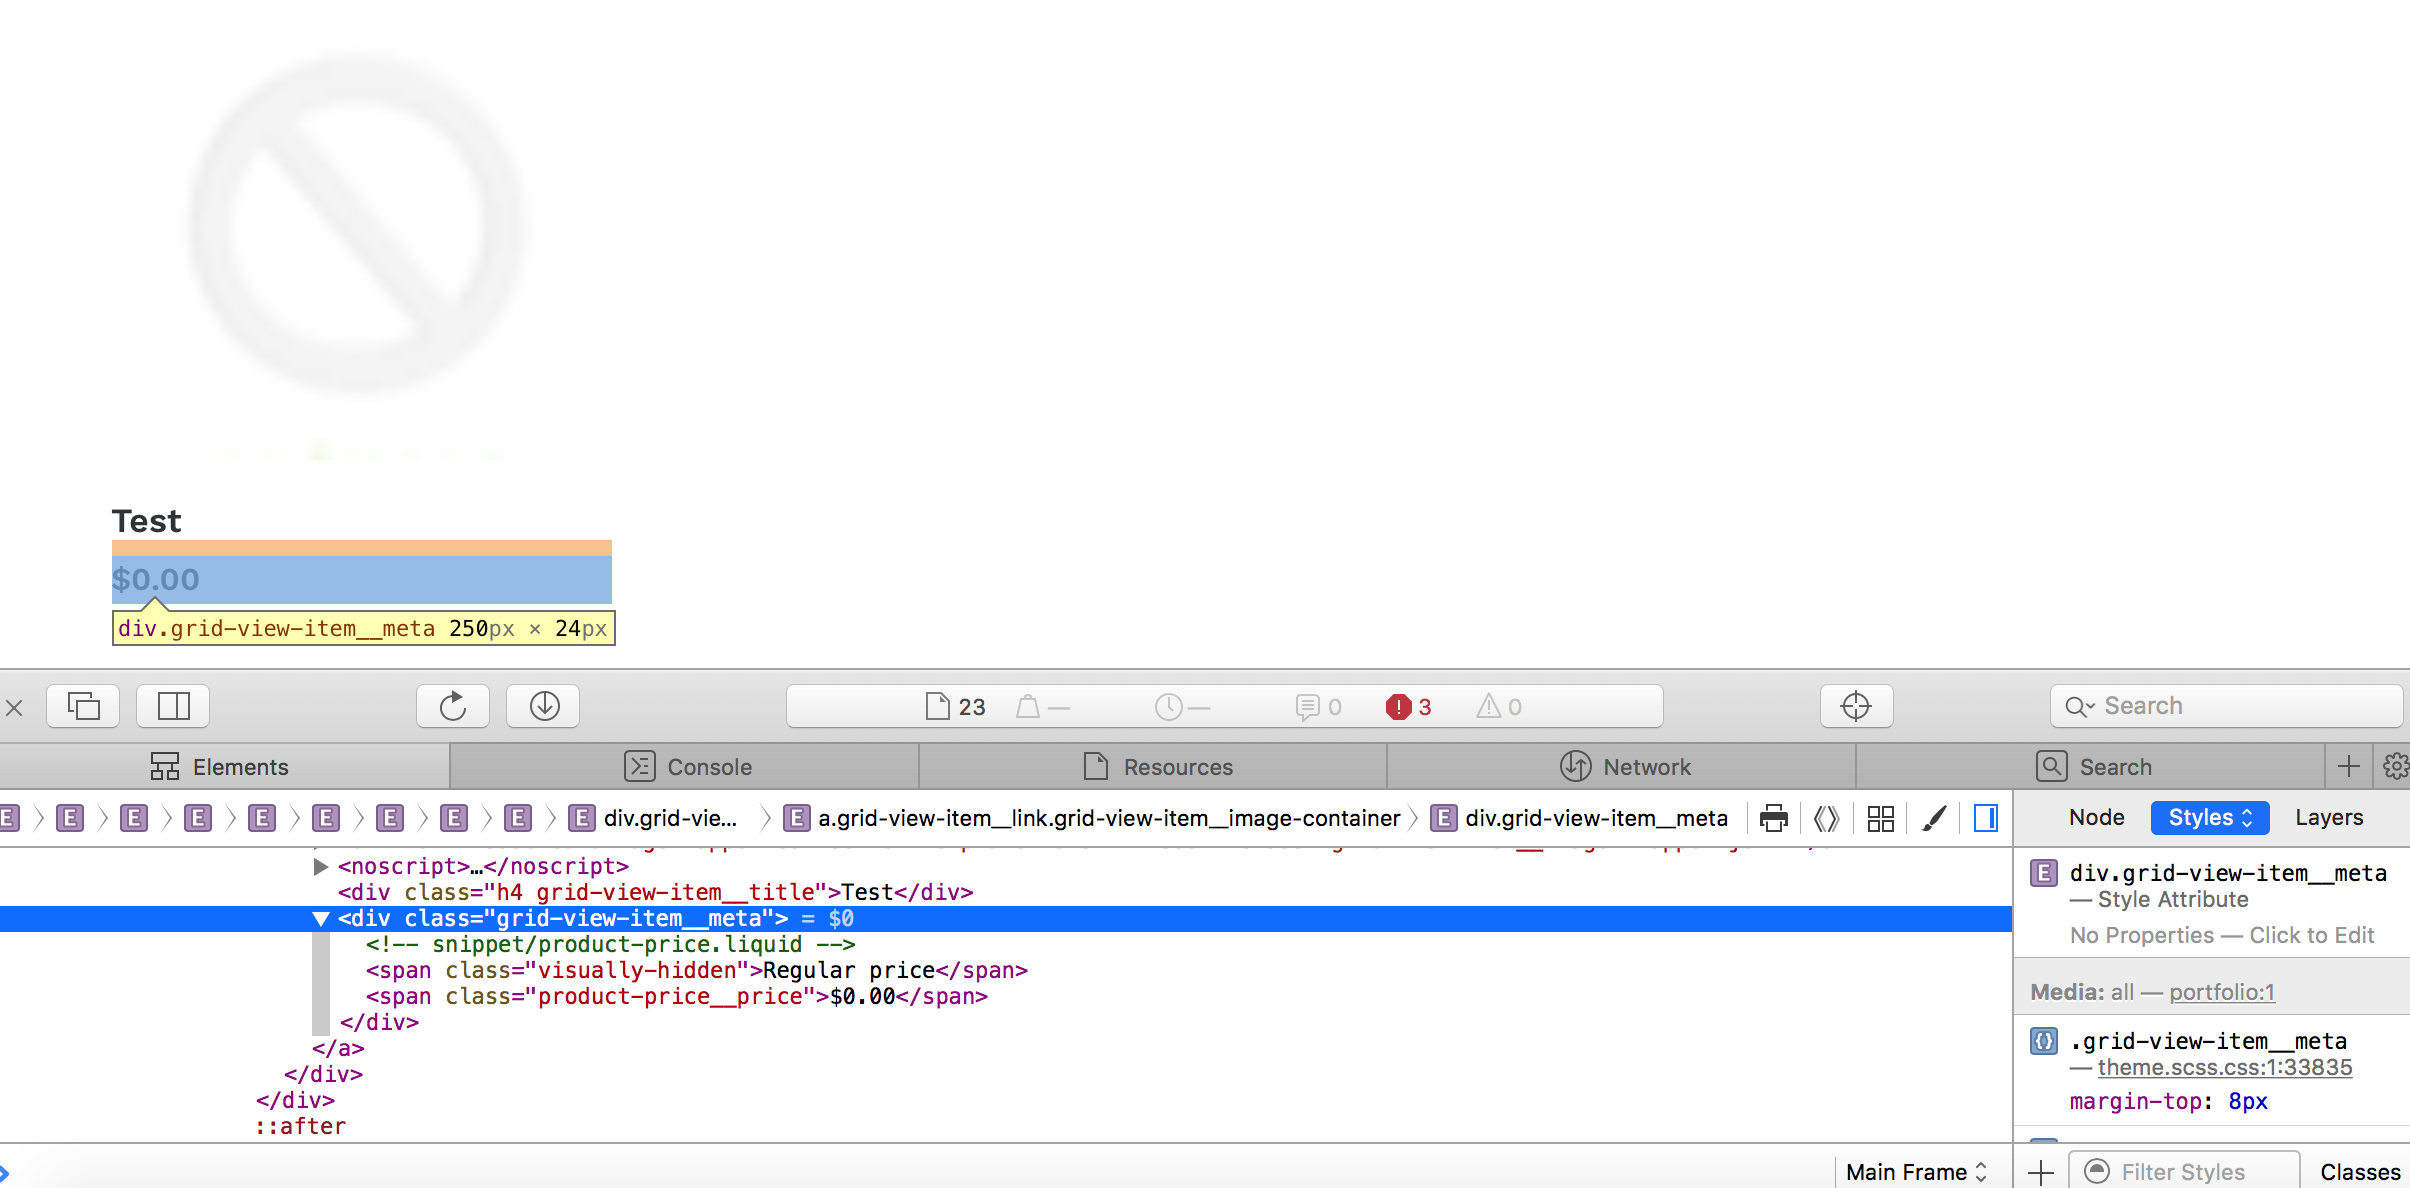Click the computed styles icon in panel

(x=1883, y=818)
